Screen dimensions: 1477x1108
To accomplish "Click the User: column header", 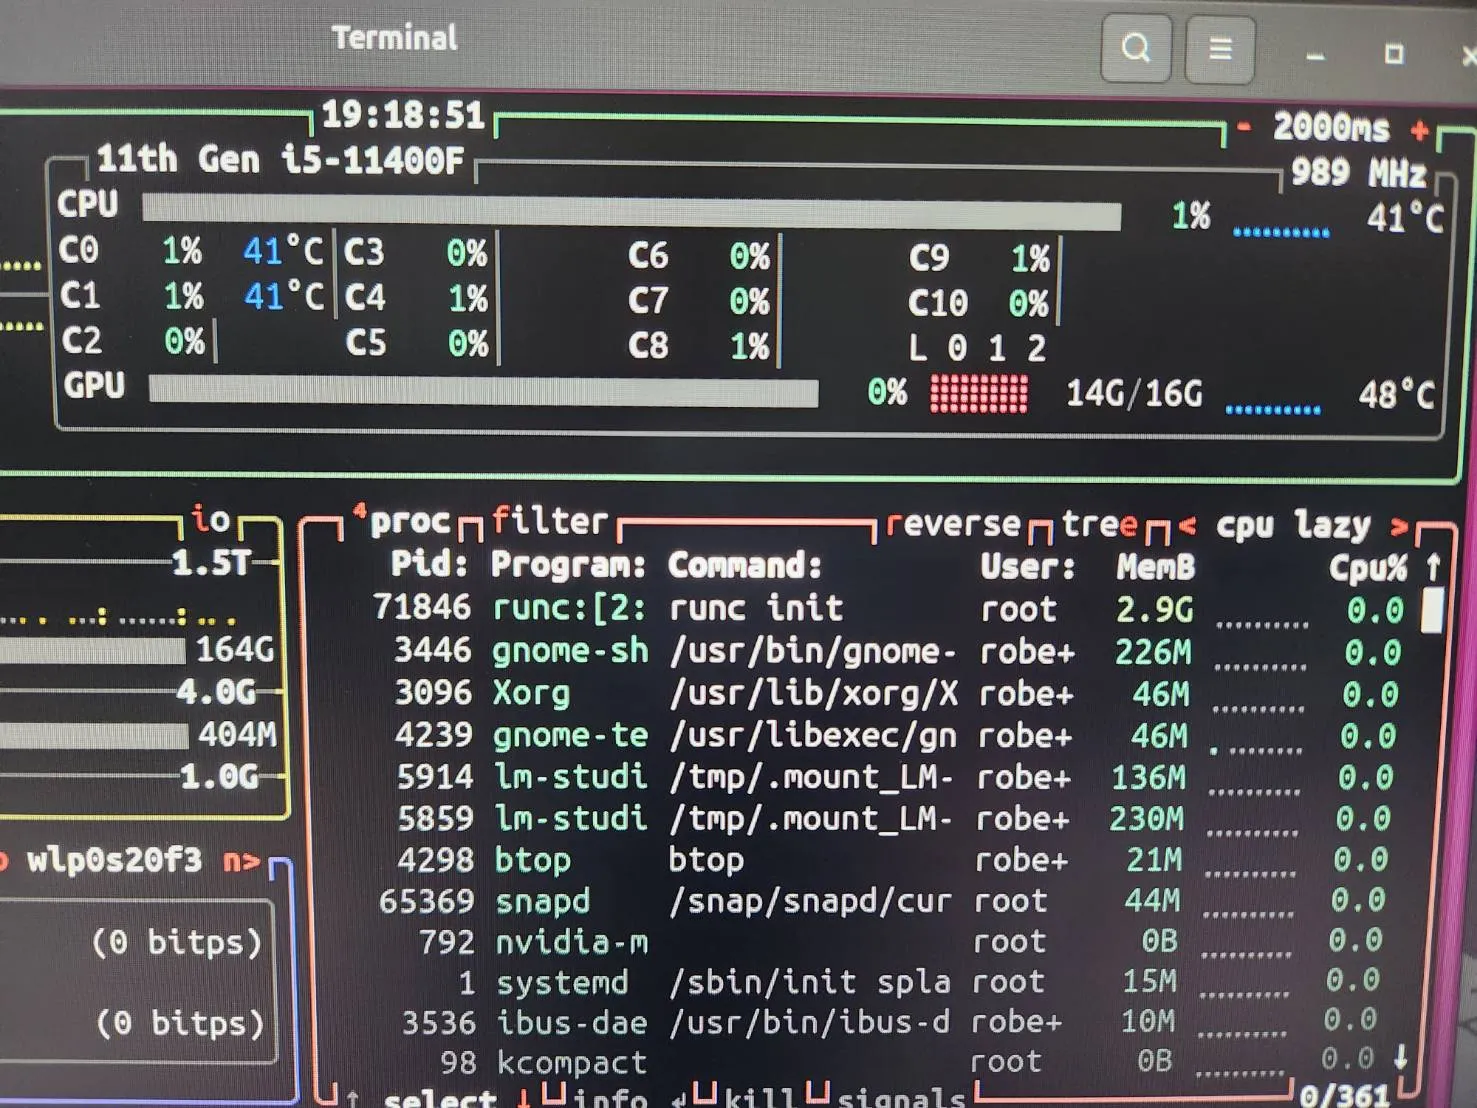I will click(x=1027, y=567).
